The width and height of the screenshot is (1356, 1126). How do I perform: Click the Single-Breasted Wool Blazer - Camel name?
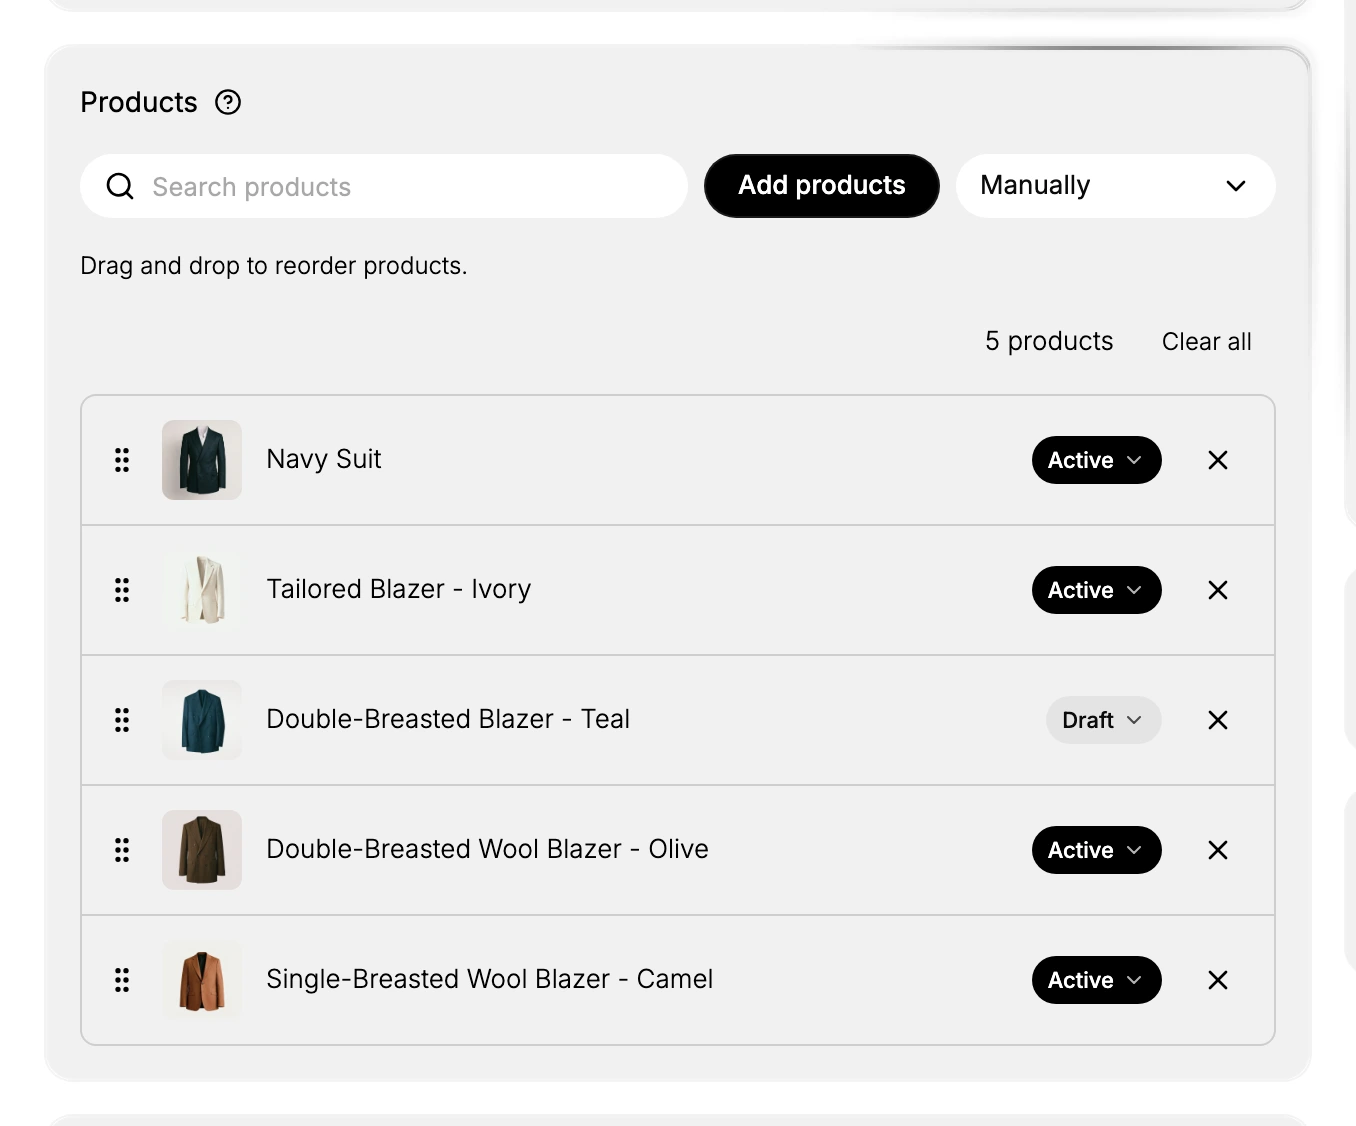click(490, 979)
